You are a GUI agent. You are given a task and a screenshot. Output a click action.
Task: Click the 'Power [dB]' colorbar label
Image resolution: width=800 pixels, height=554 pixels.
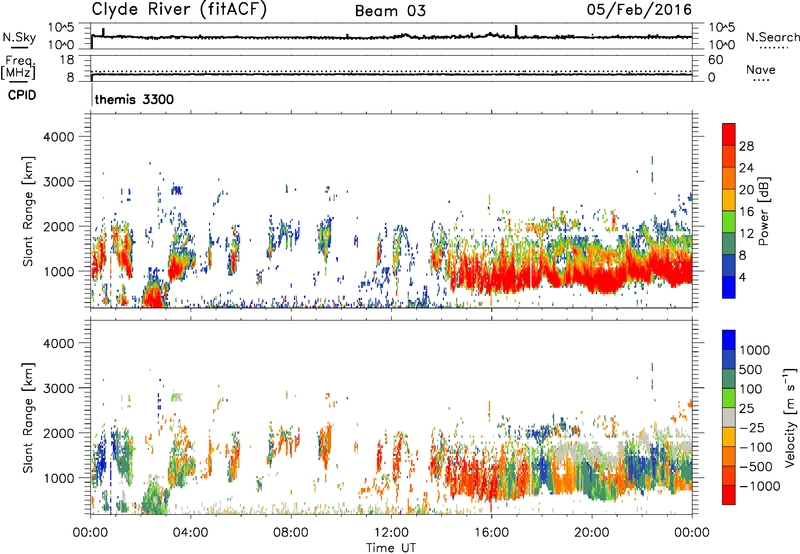764,211
